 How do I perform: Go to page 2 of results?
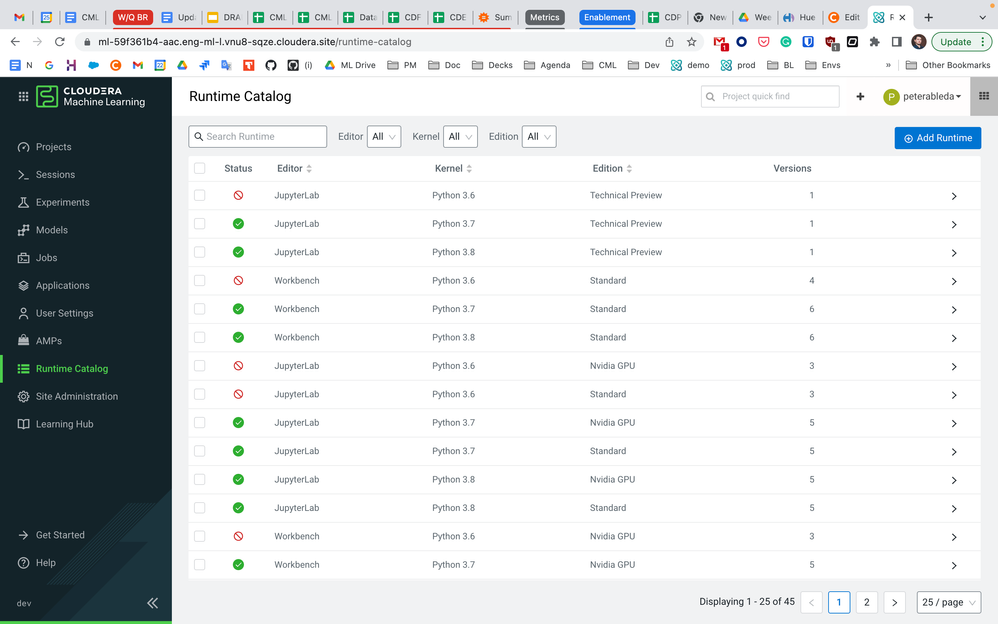click(x=867, y=602)
